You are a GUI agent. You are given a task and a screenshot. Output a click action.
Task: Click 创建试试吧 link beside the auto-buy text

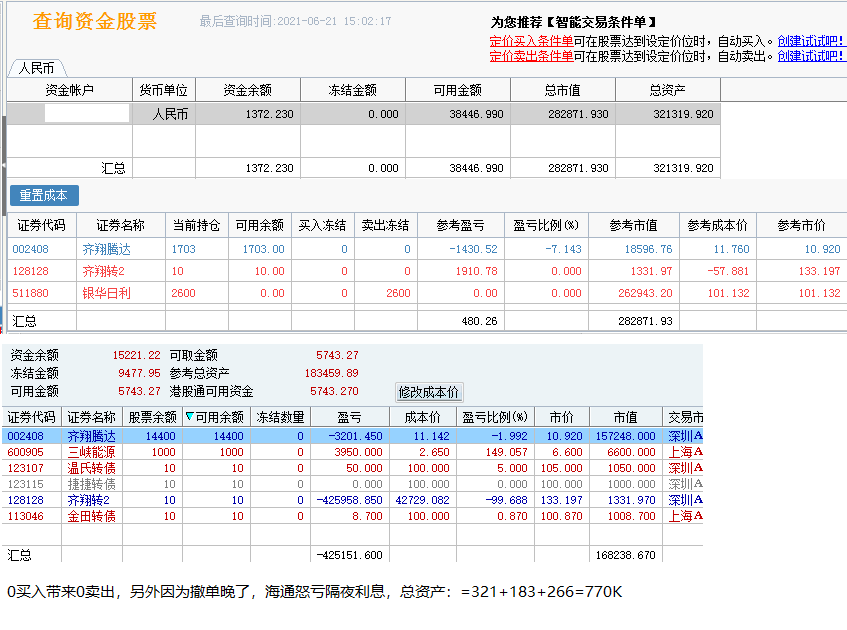tap(811, 41)
